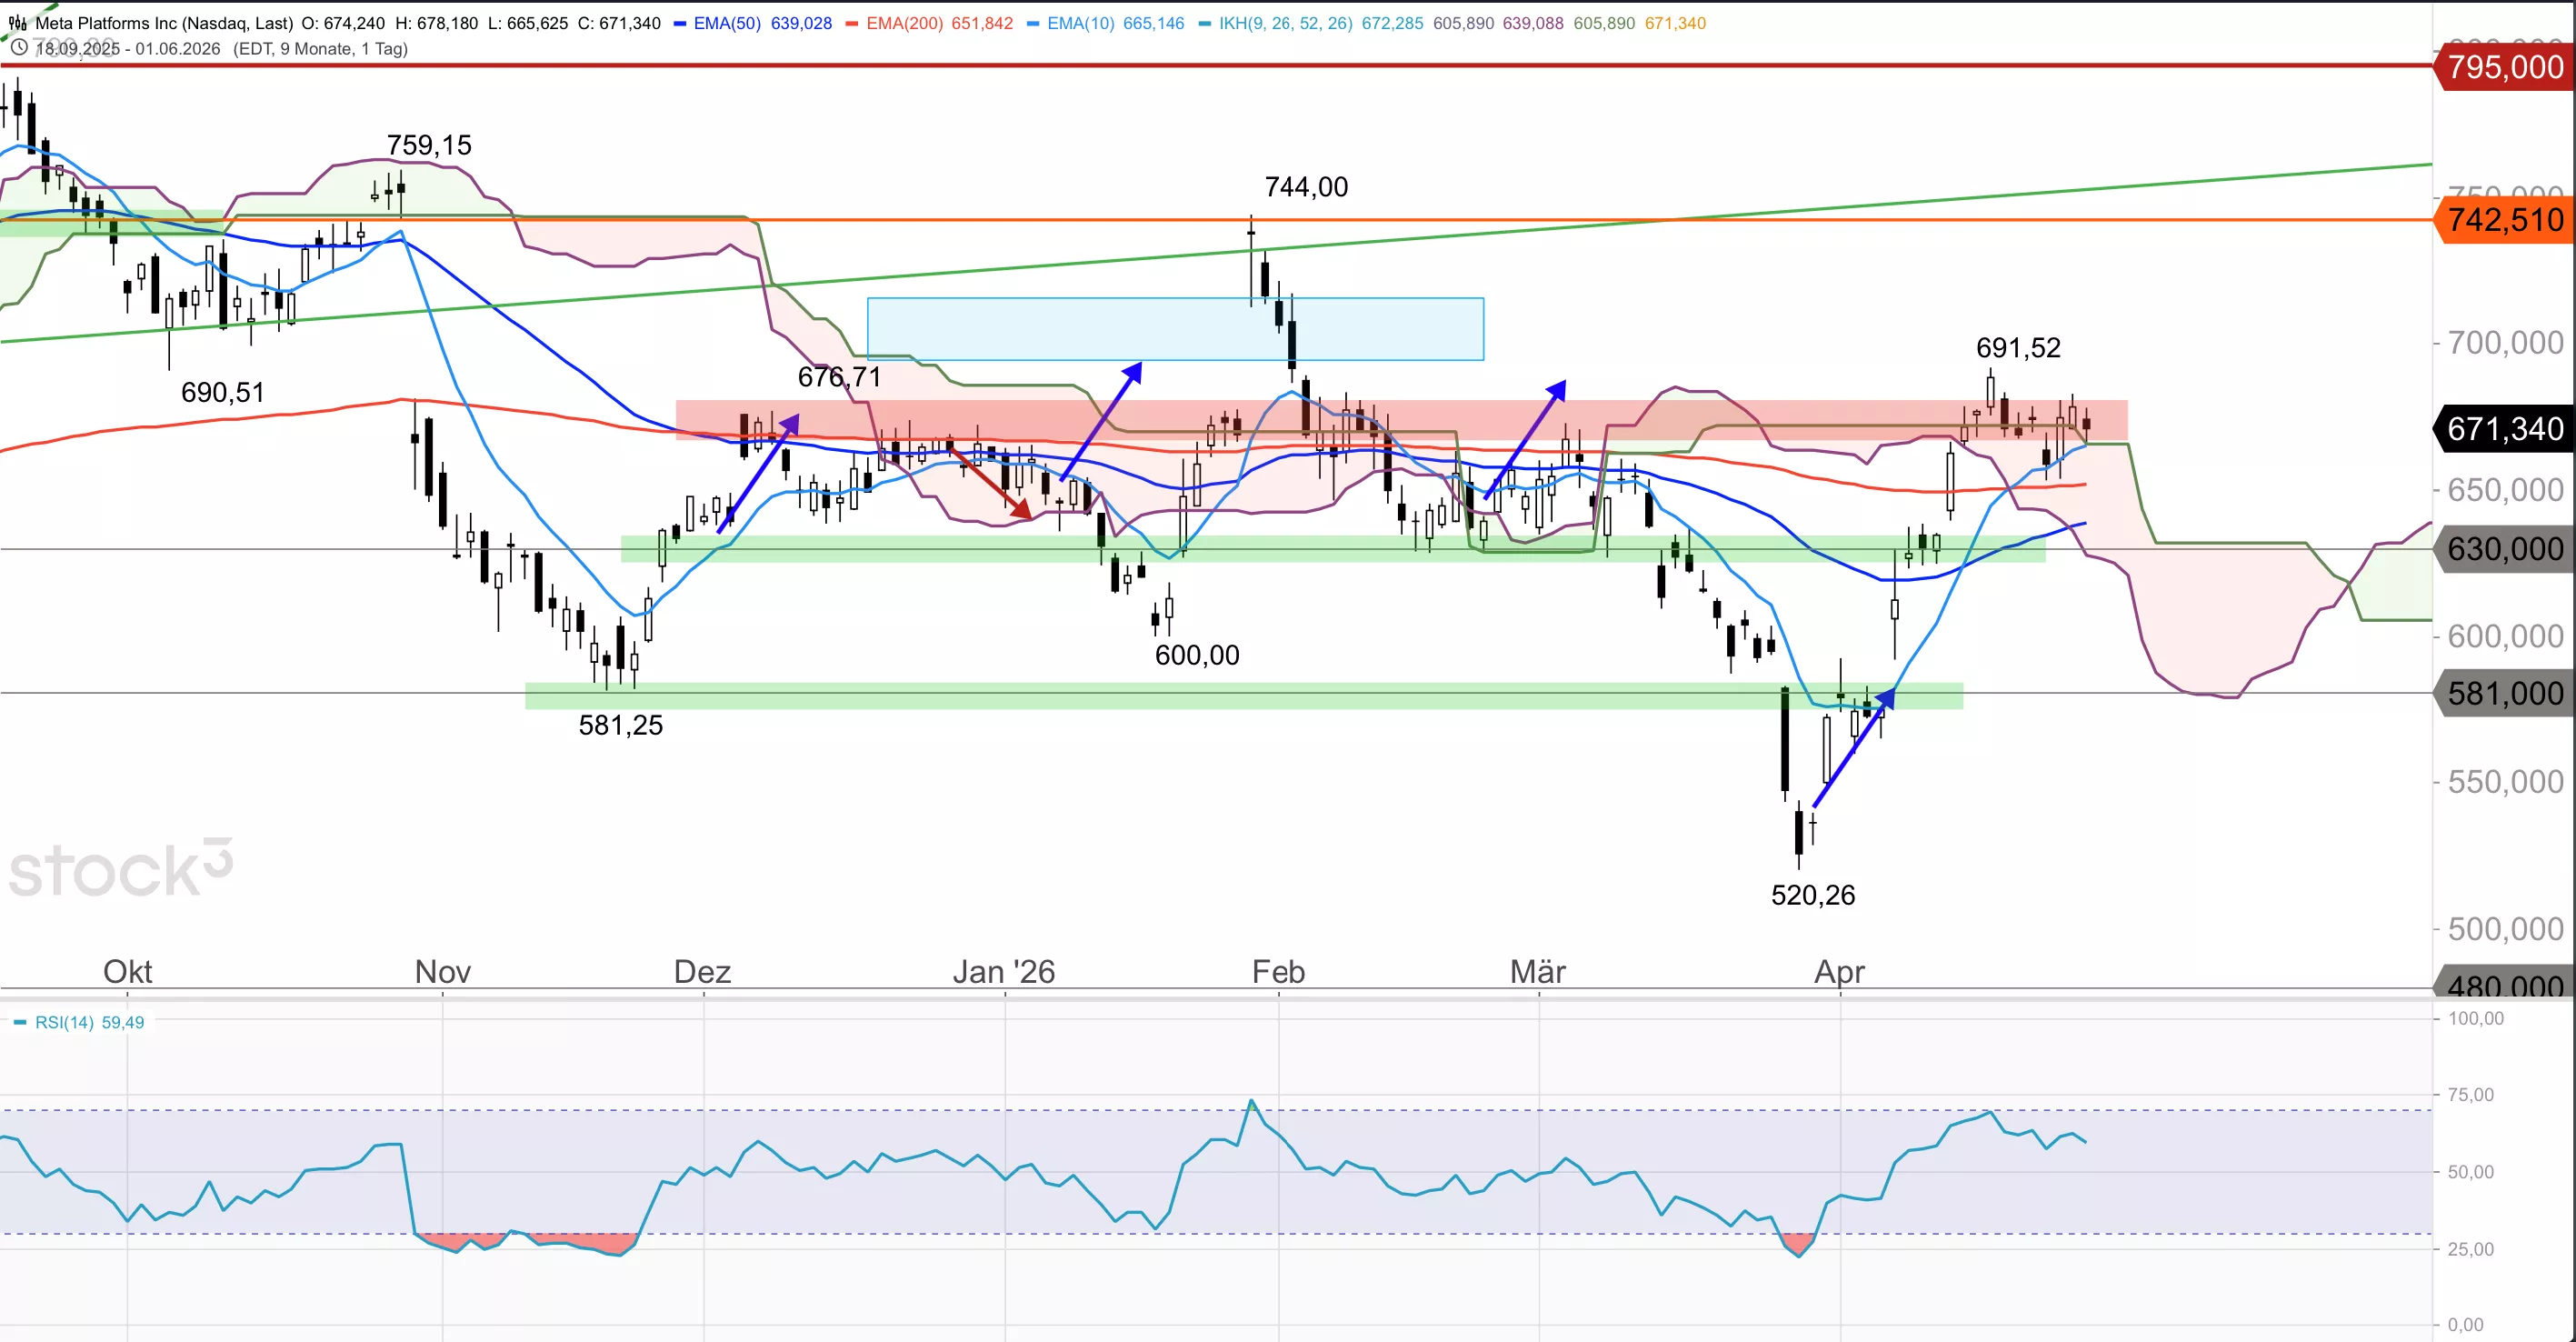Image resolution: width=2576 pixels, height=1342 pixels.
Task: Click the RSI(14) legend marker in lower panel
Action: click(x=20, y=1022)
